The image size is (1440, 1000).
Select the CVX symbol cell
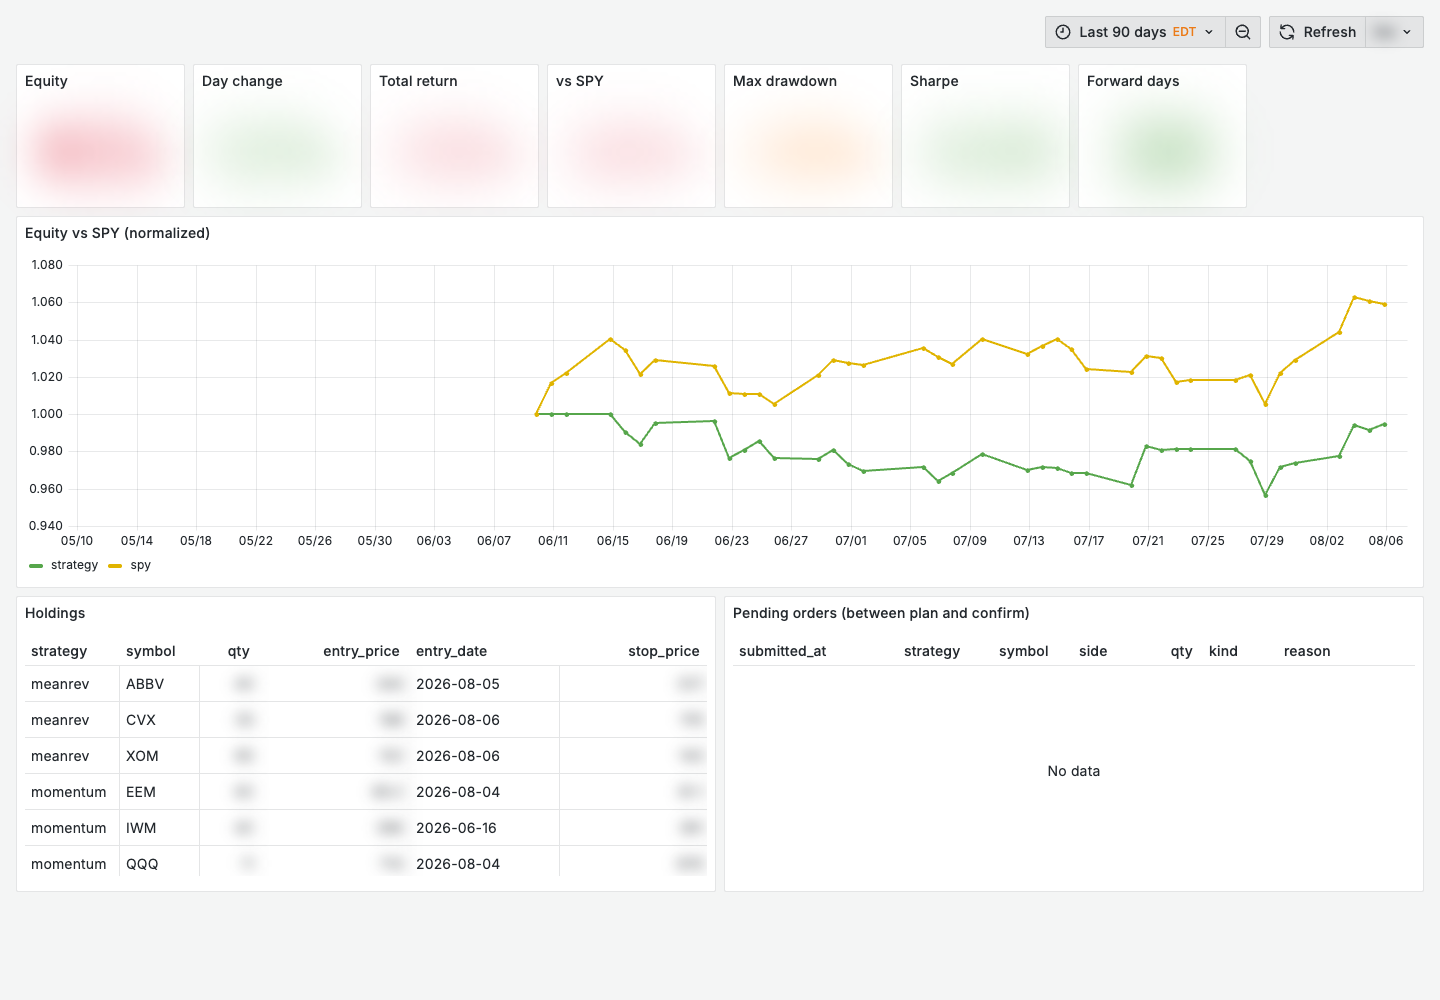(160, 720)
